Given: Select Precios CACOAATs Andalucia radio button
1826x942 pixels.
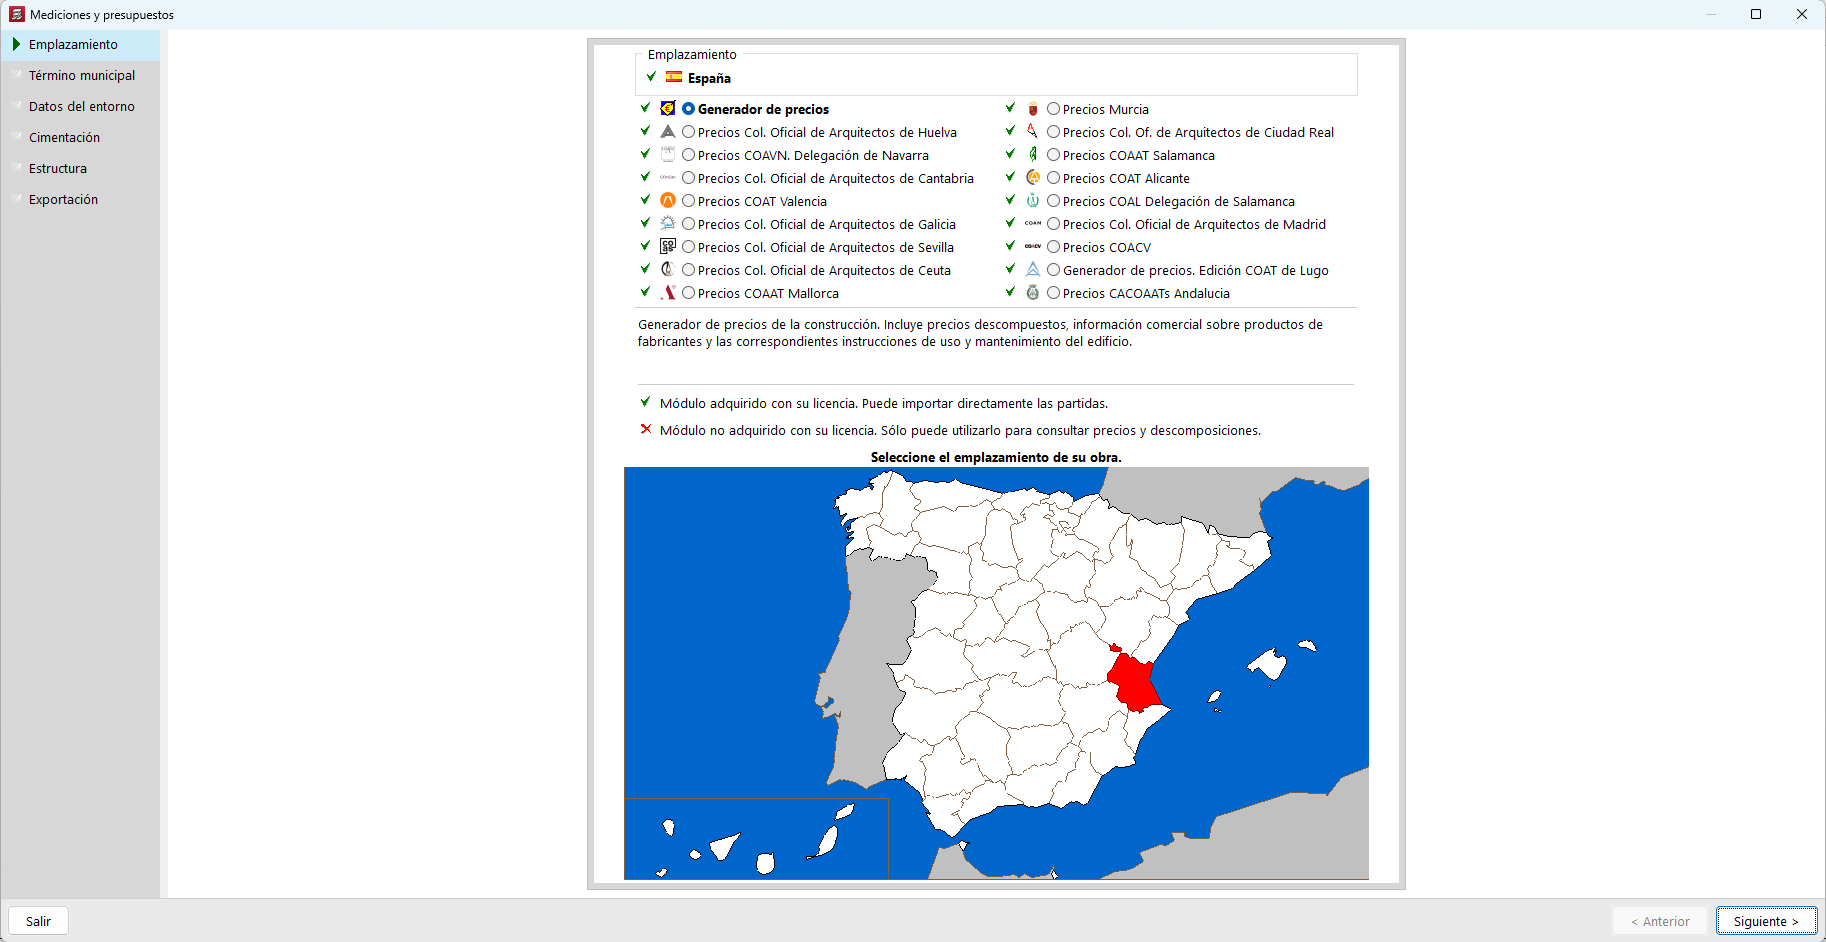Looking at the screenshot, I should coord(1053,293).
